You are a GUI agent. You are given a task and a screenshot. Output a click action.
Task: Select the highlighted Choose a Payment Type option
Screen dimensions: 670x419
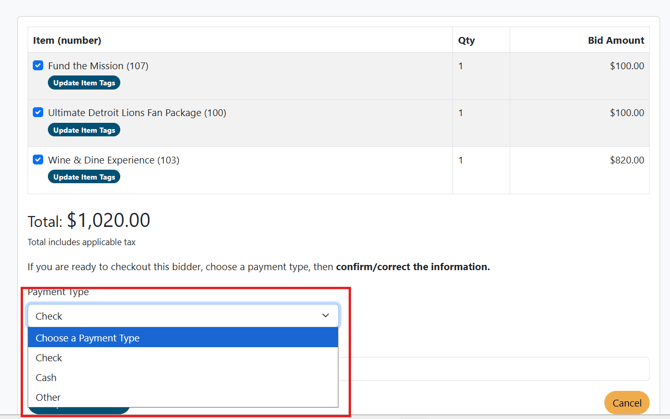183,338
